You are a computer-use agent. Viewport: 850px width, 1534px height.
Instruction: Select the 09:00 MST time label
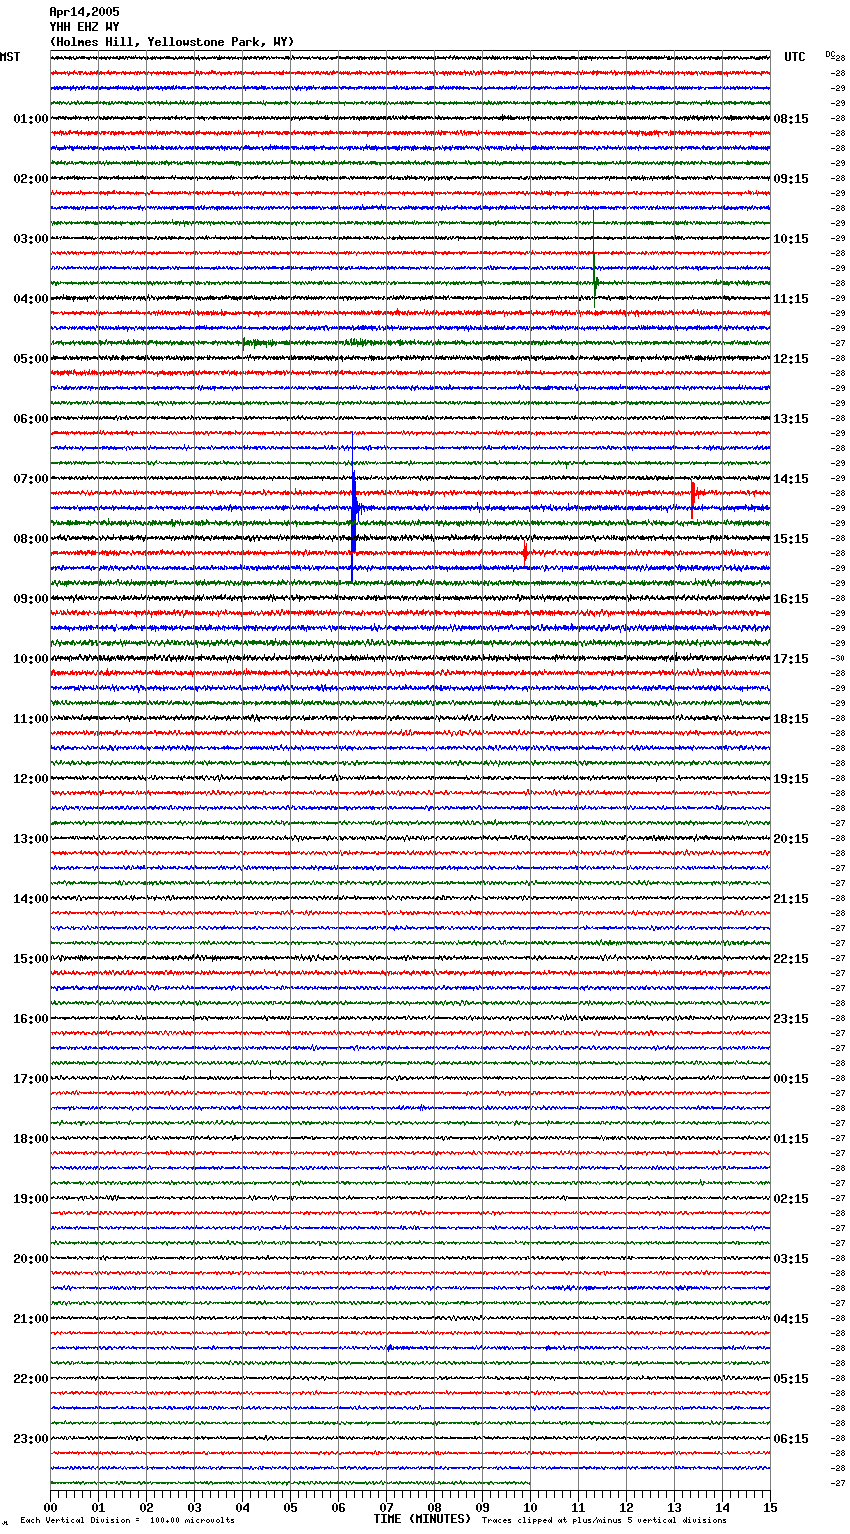[x=31, y=599]
